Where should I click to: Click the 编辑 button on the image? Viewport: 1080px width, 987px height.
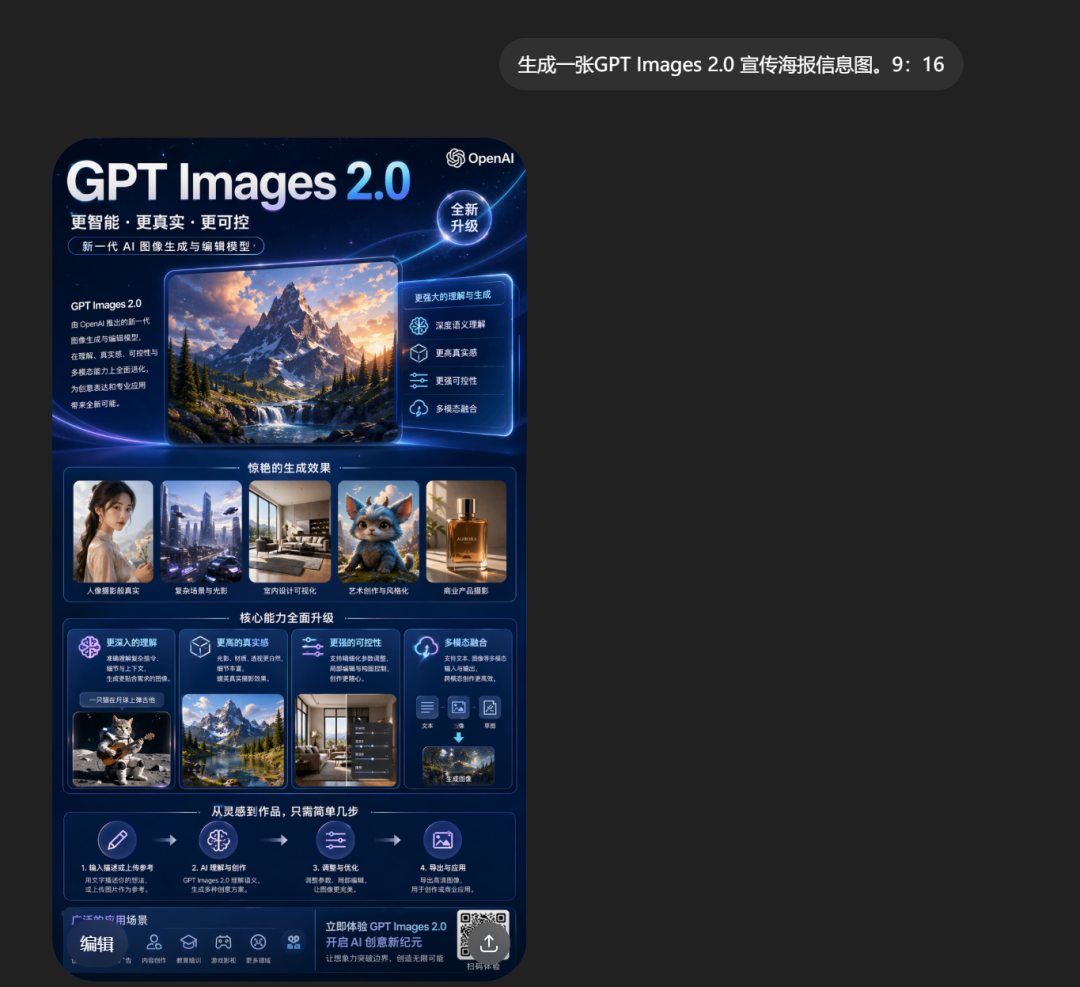click(96, 943)
